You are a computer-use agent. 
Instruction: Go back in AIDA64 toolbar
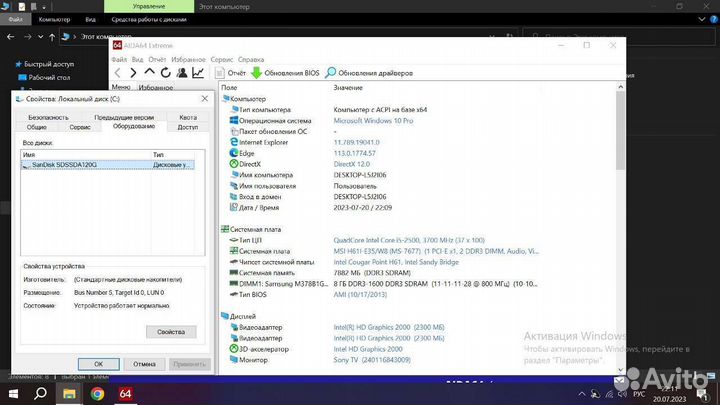pos(118,73)
